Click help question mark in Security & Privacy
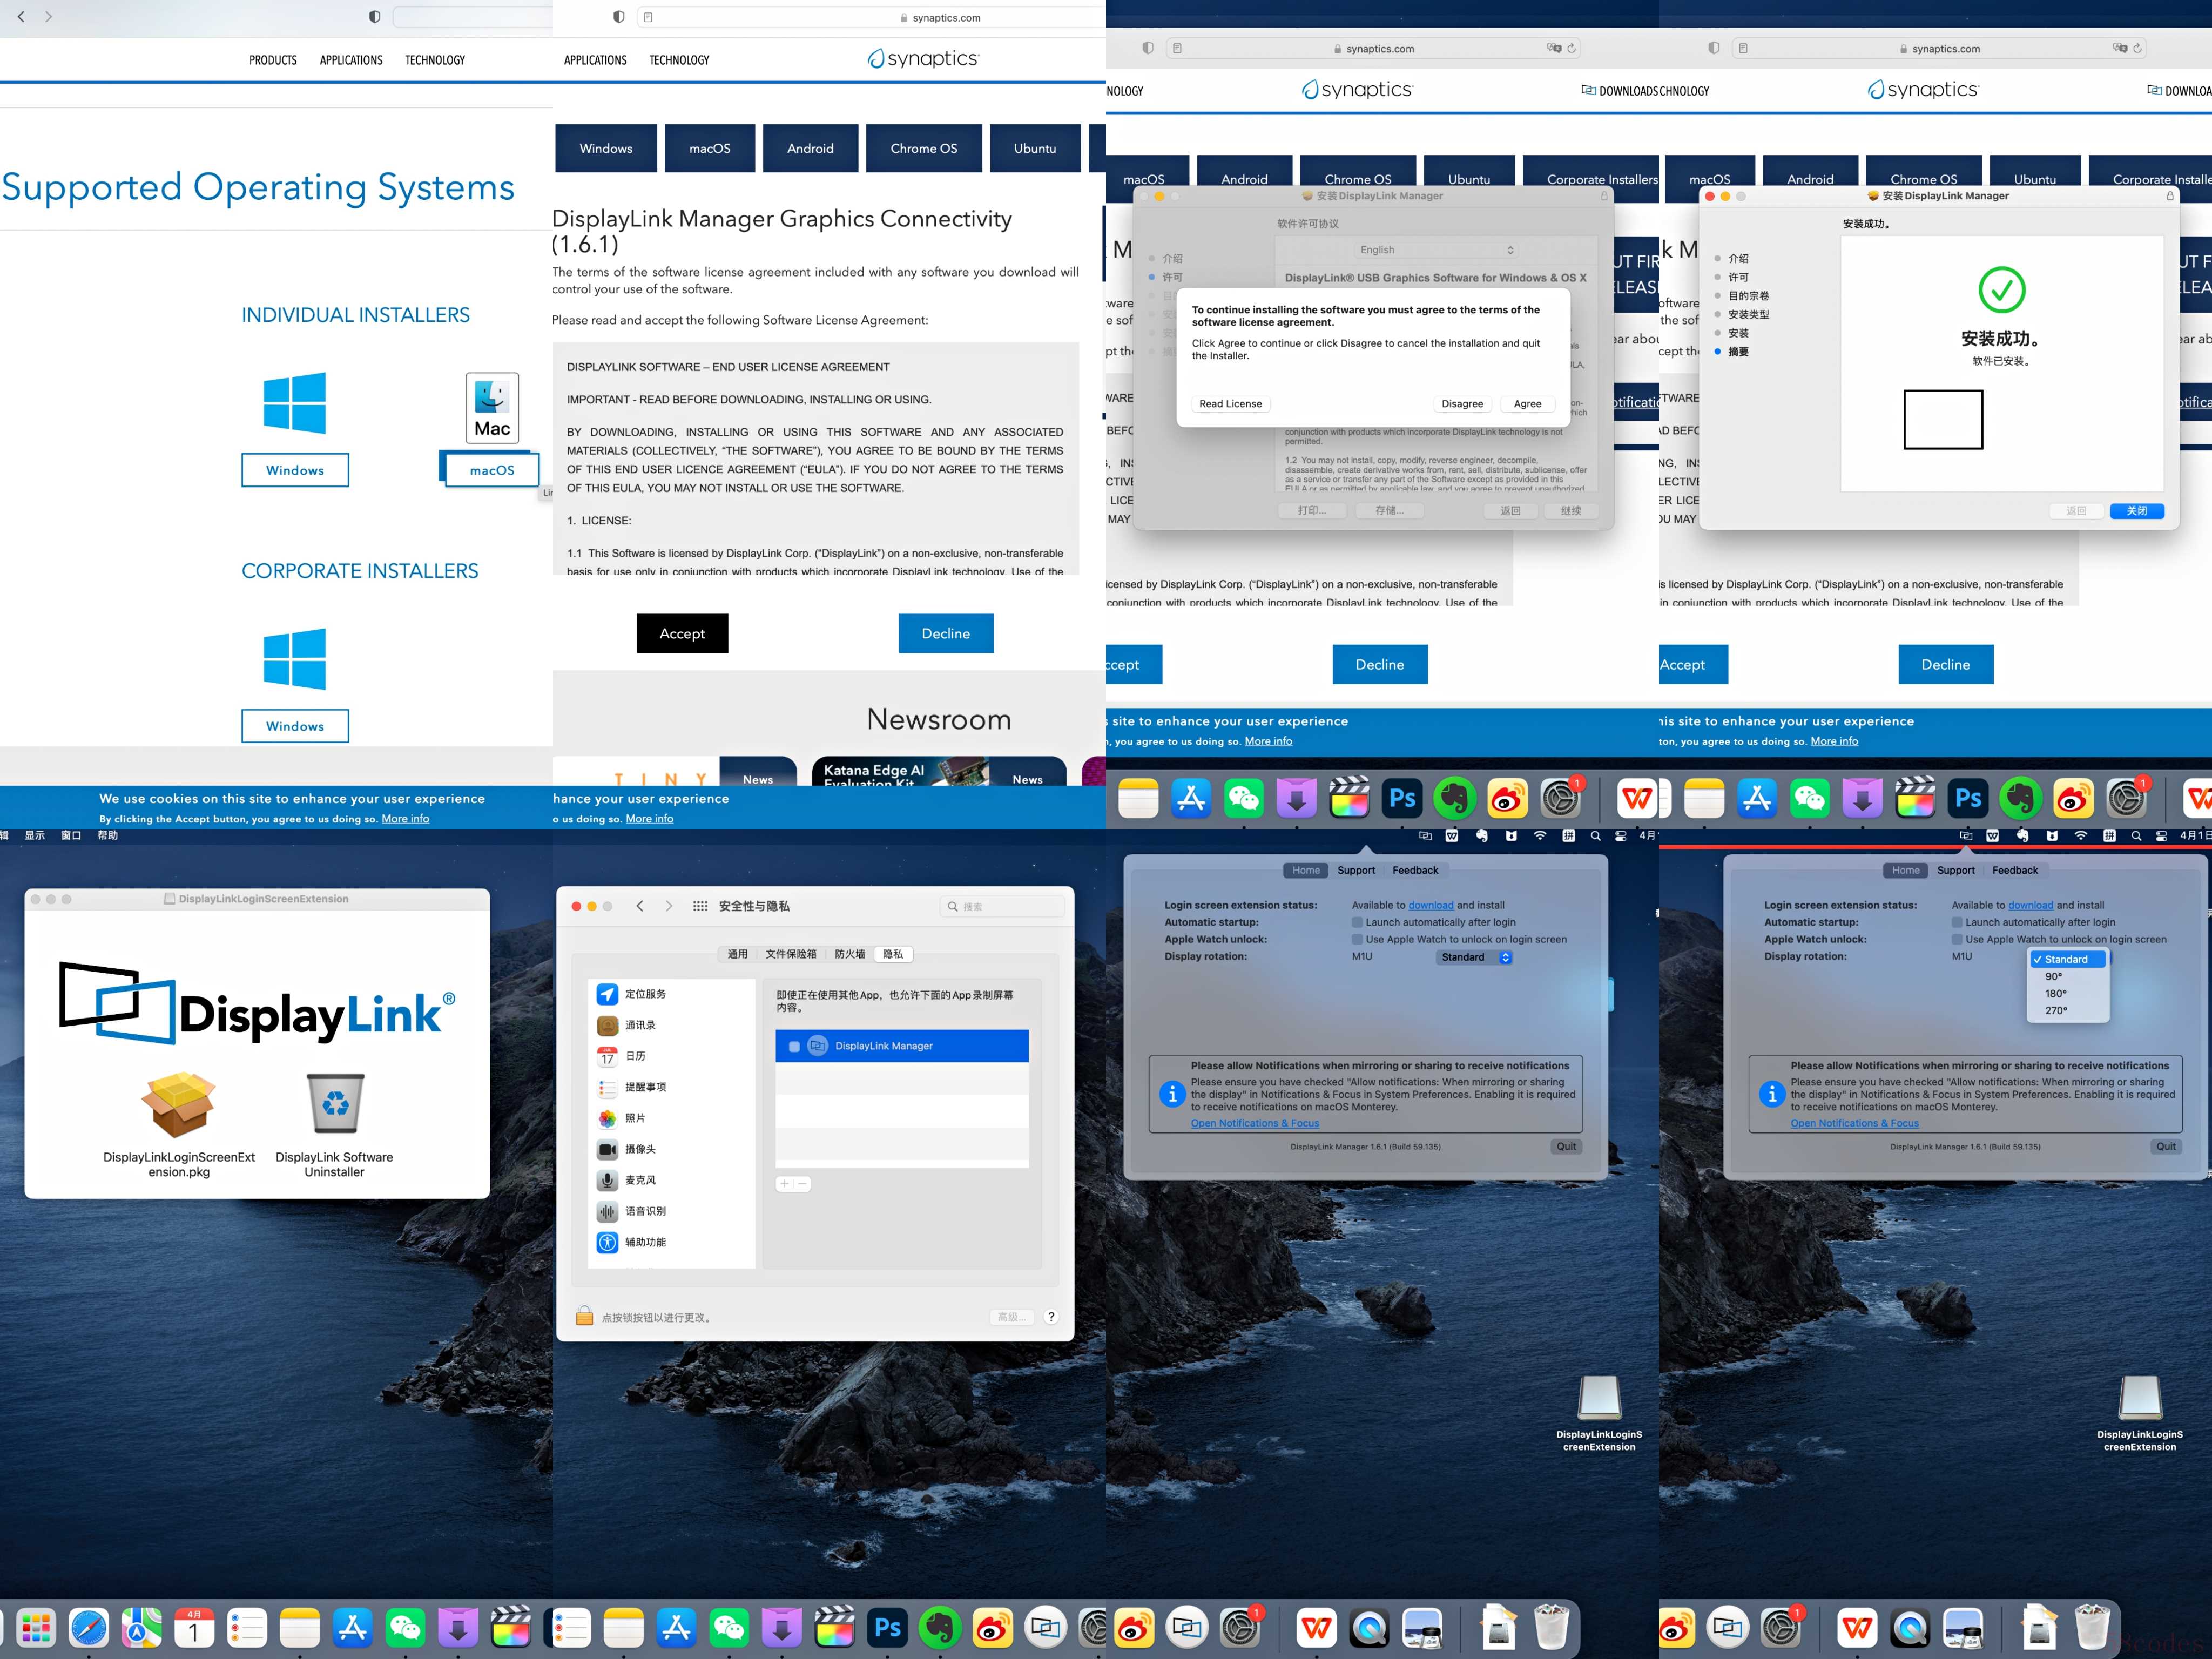Image resolution: width=2212 pixels, height=1659 pixels. (x=1051, y=1316)
